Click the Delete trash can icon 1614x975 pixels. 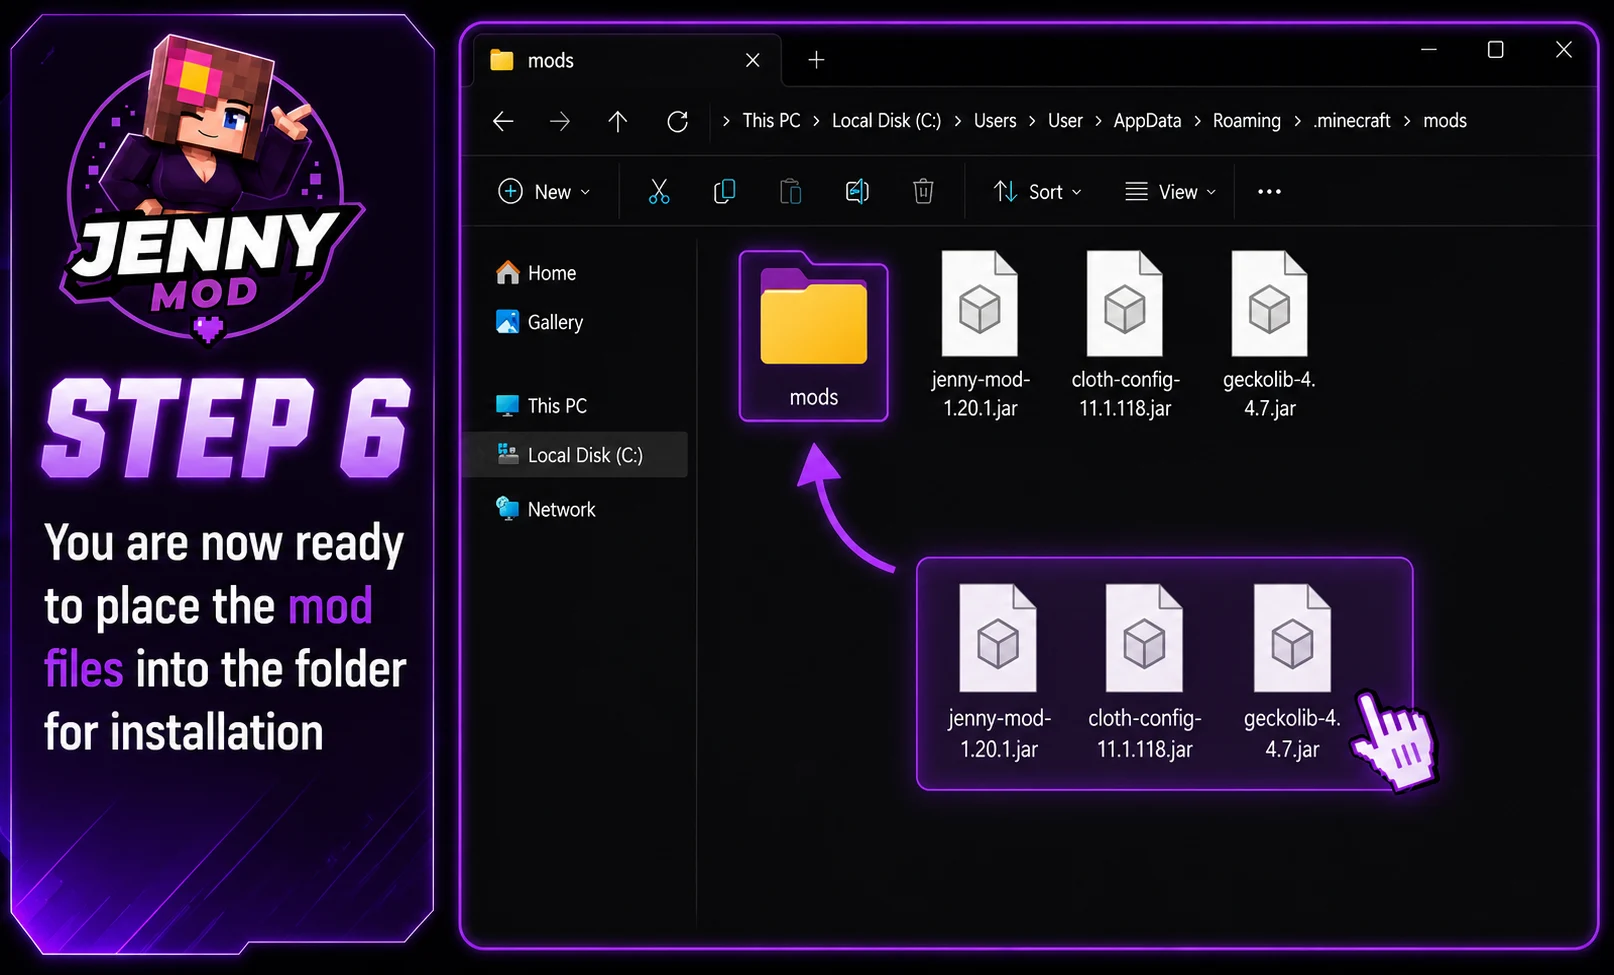[923, 191]
